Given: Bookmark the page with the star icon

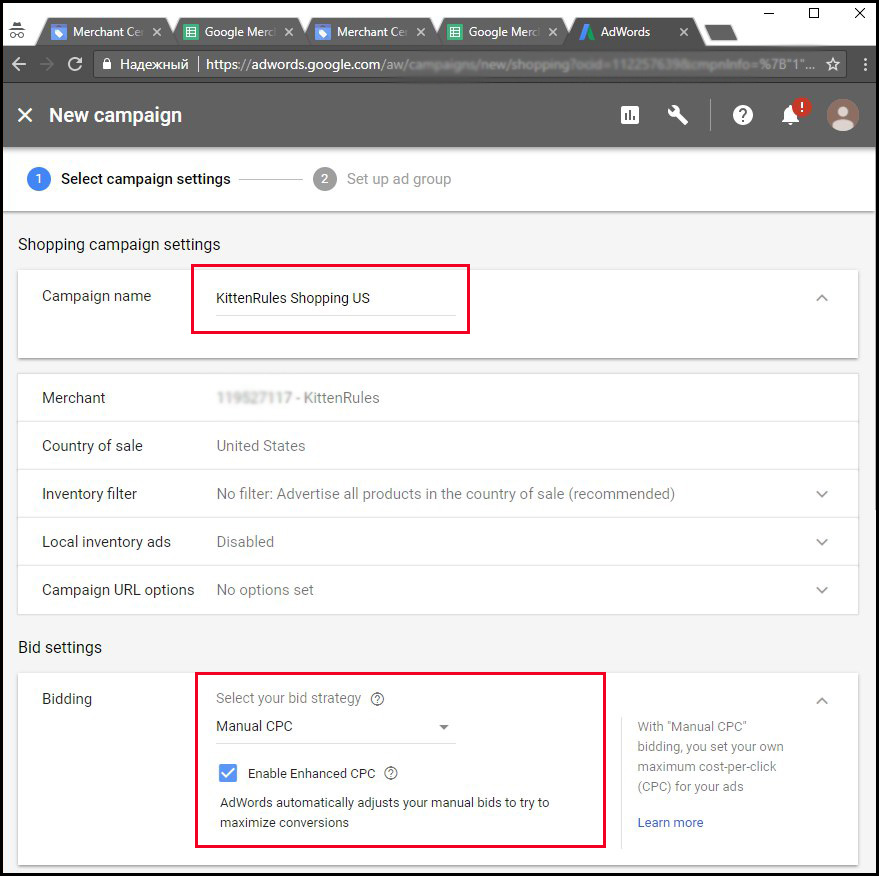Looking at the screenshot, I should point(832,64).
